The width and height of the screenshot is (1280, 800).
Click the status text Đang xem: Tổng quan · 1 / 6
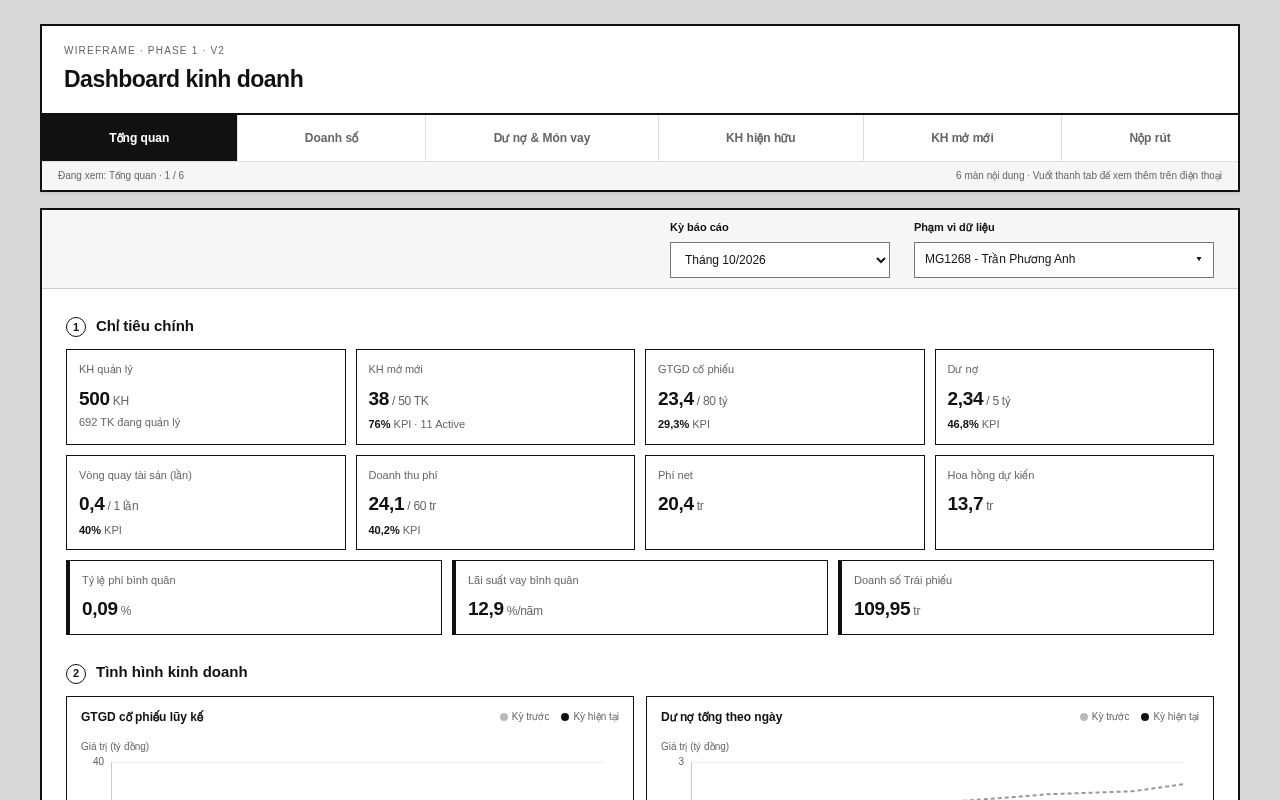pos(121,176)
